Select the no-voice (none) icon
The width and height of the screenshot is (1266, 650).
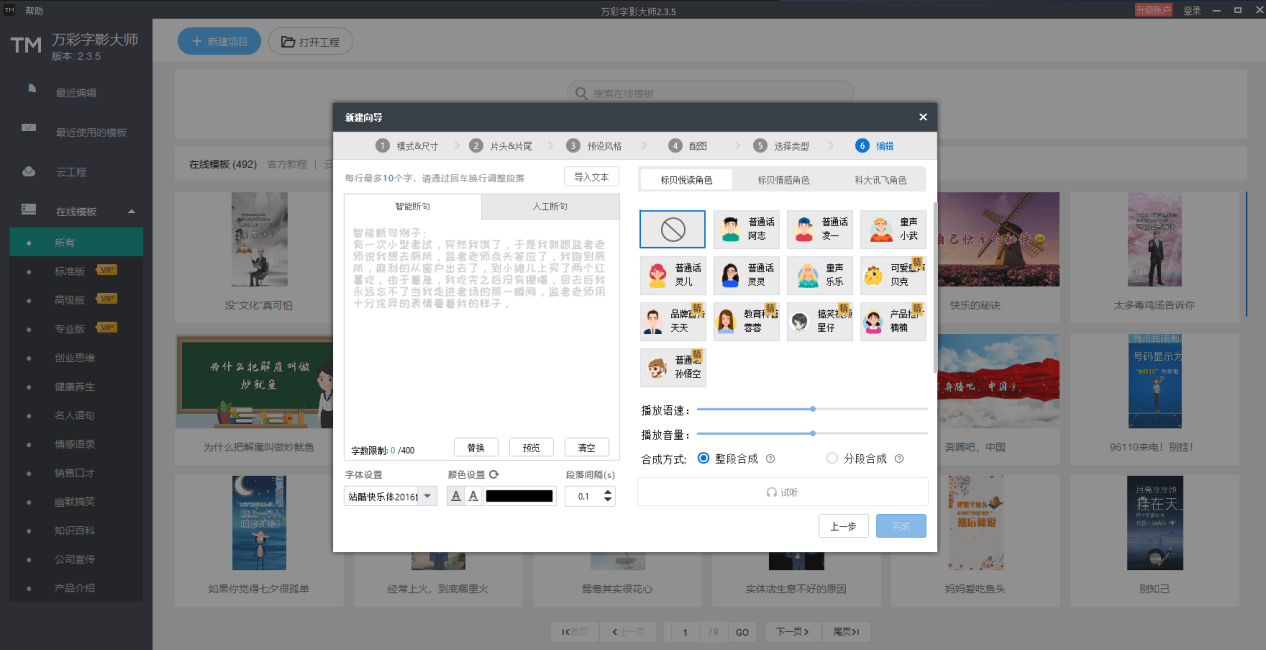pyautogui.click(x=673, y=229)
